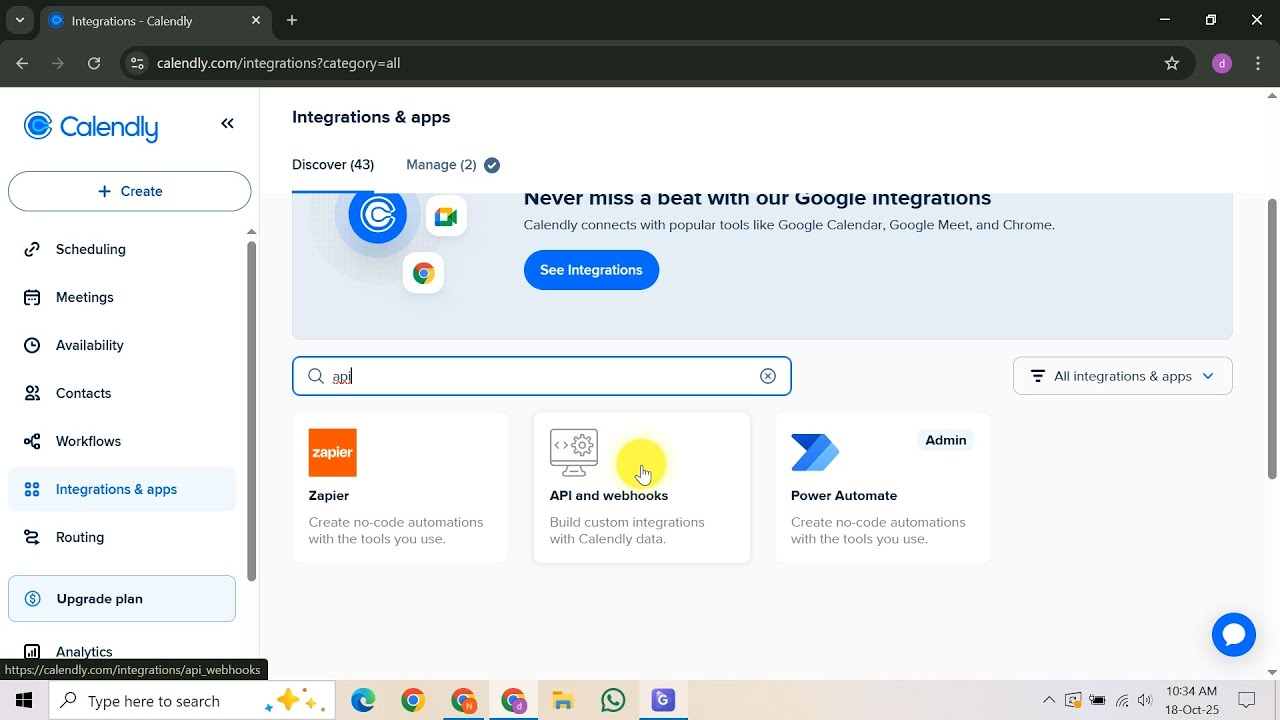This screenshot has width=1280, height=720.
Task: Click the Zapier logo icon
Action: (x=332, y=453)
